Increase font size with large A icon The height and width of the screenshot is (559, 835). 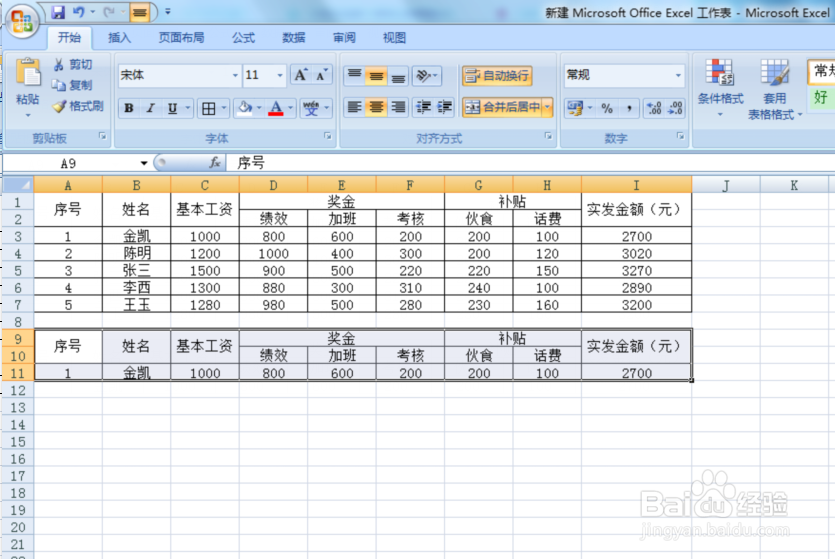(300, 75)
